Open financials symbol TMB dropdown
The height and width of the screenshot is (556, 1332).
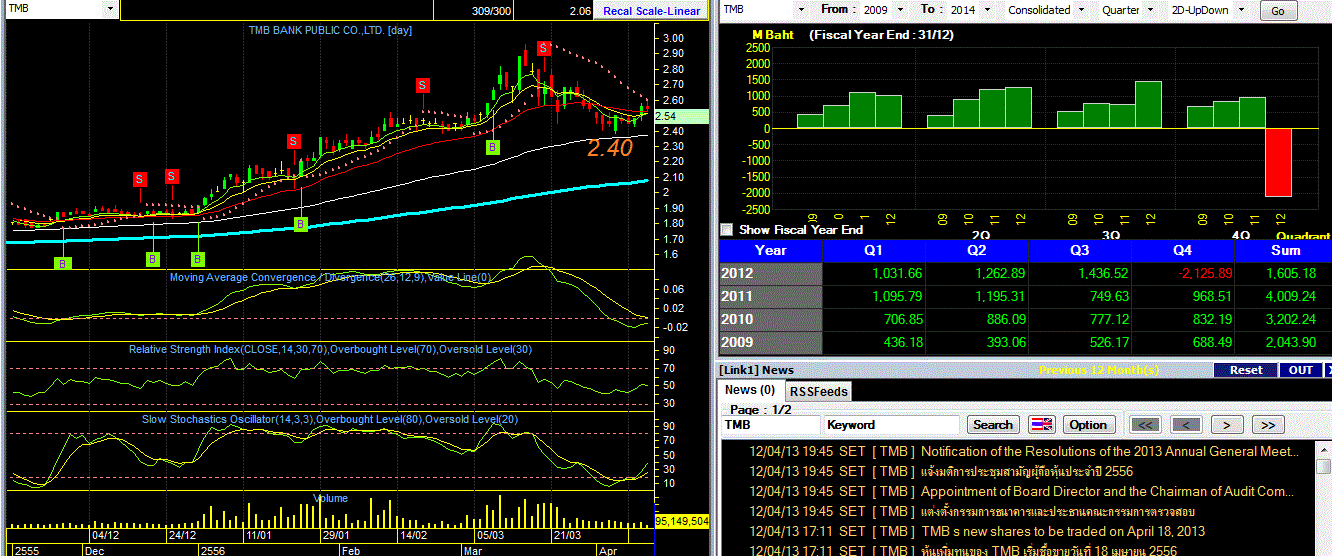pos(802,9)
